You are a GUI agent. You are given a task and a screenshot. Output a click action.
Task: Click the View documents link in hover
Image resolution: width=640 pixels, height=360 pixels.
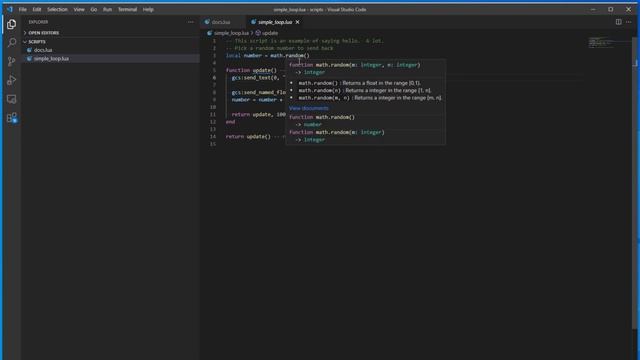[x=309, y=108]
